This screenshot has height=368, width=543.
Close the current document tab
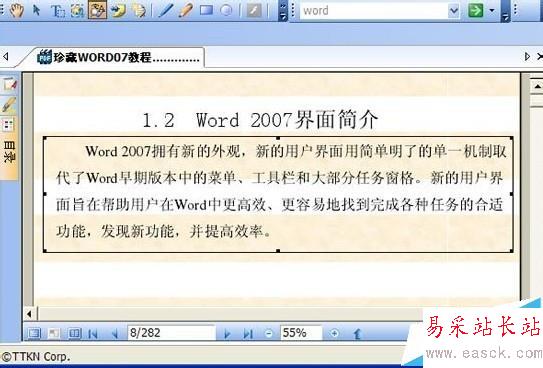pyautogui.click(x=540, y=56)
